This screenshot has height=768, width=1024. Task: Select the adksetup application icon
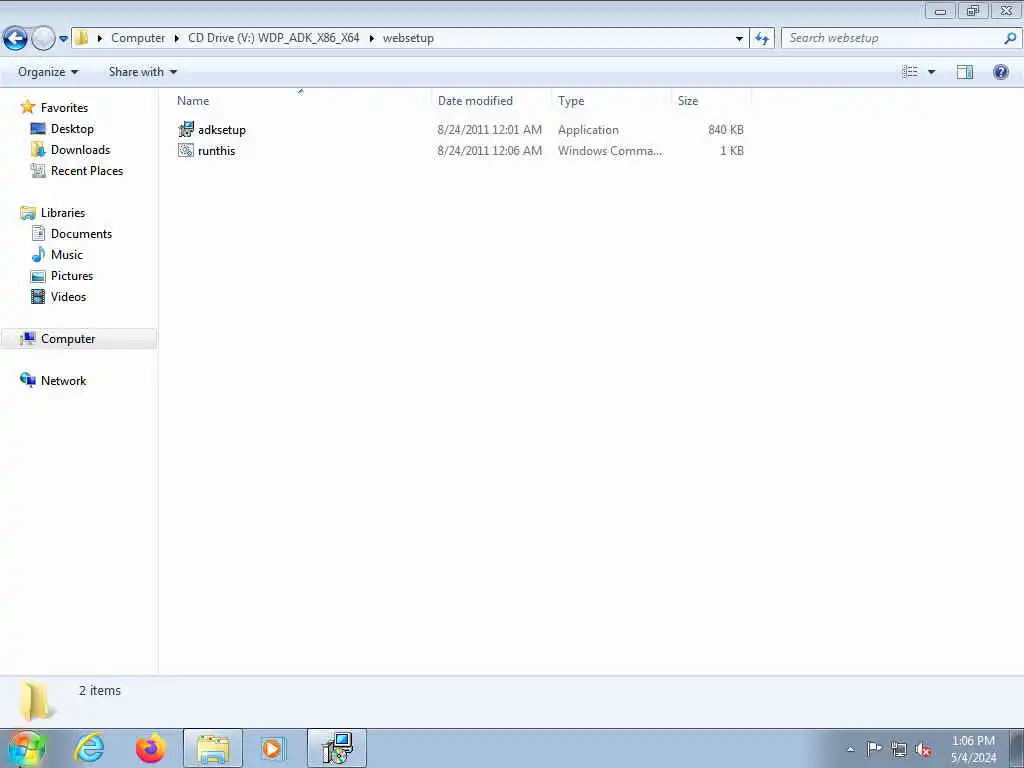[186, 129]
